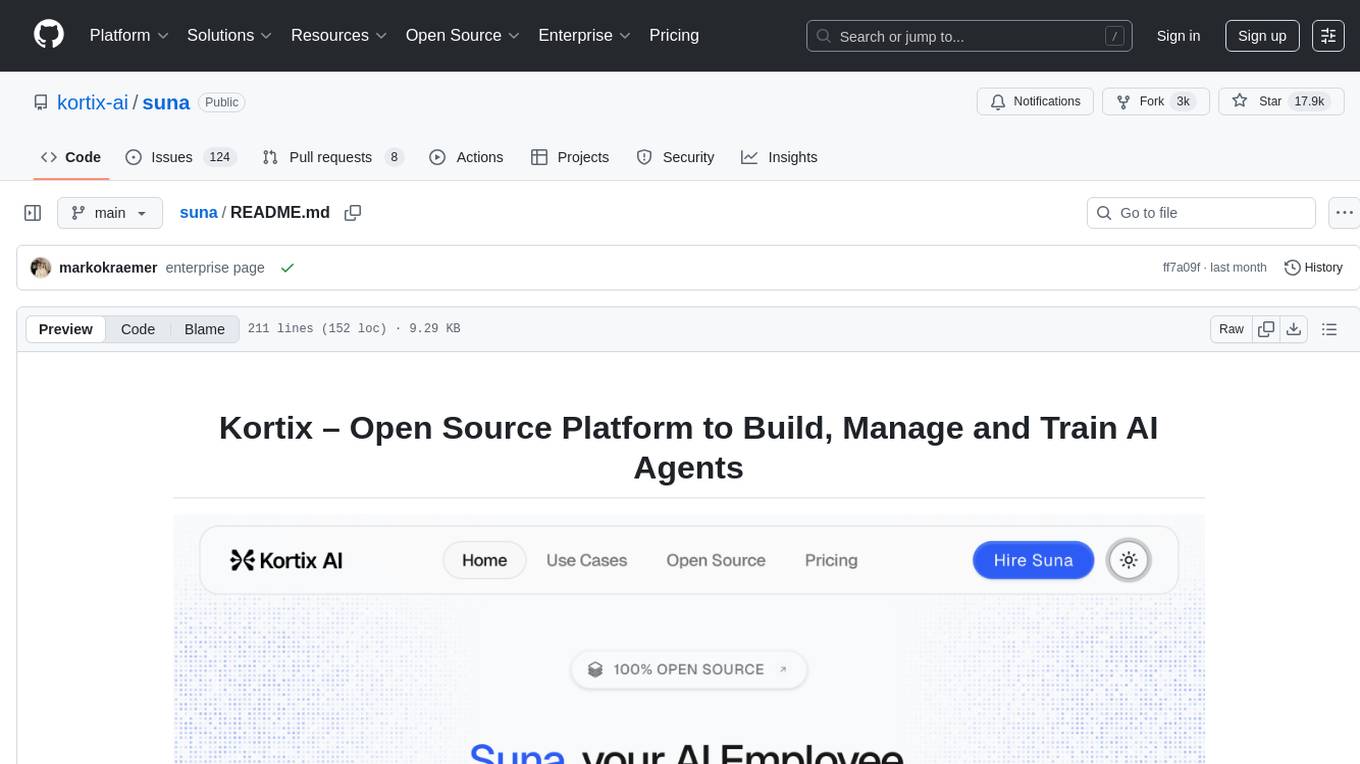Click the suna breadcrumb link
This screenshot has width=1360, height=764.
coord(198,213)
